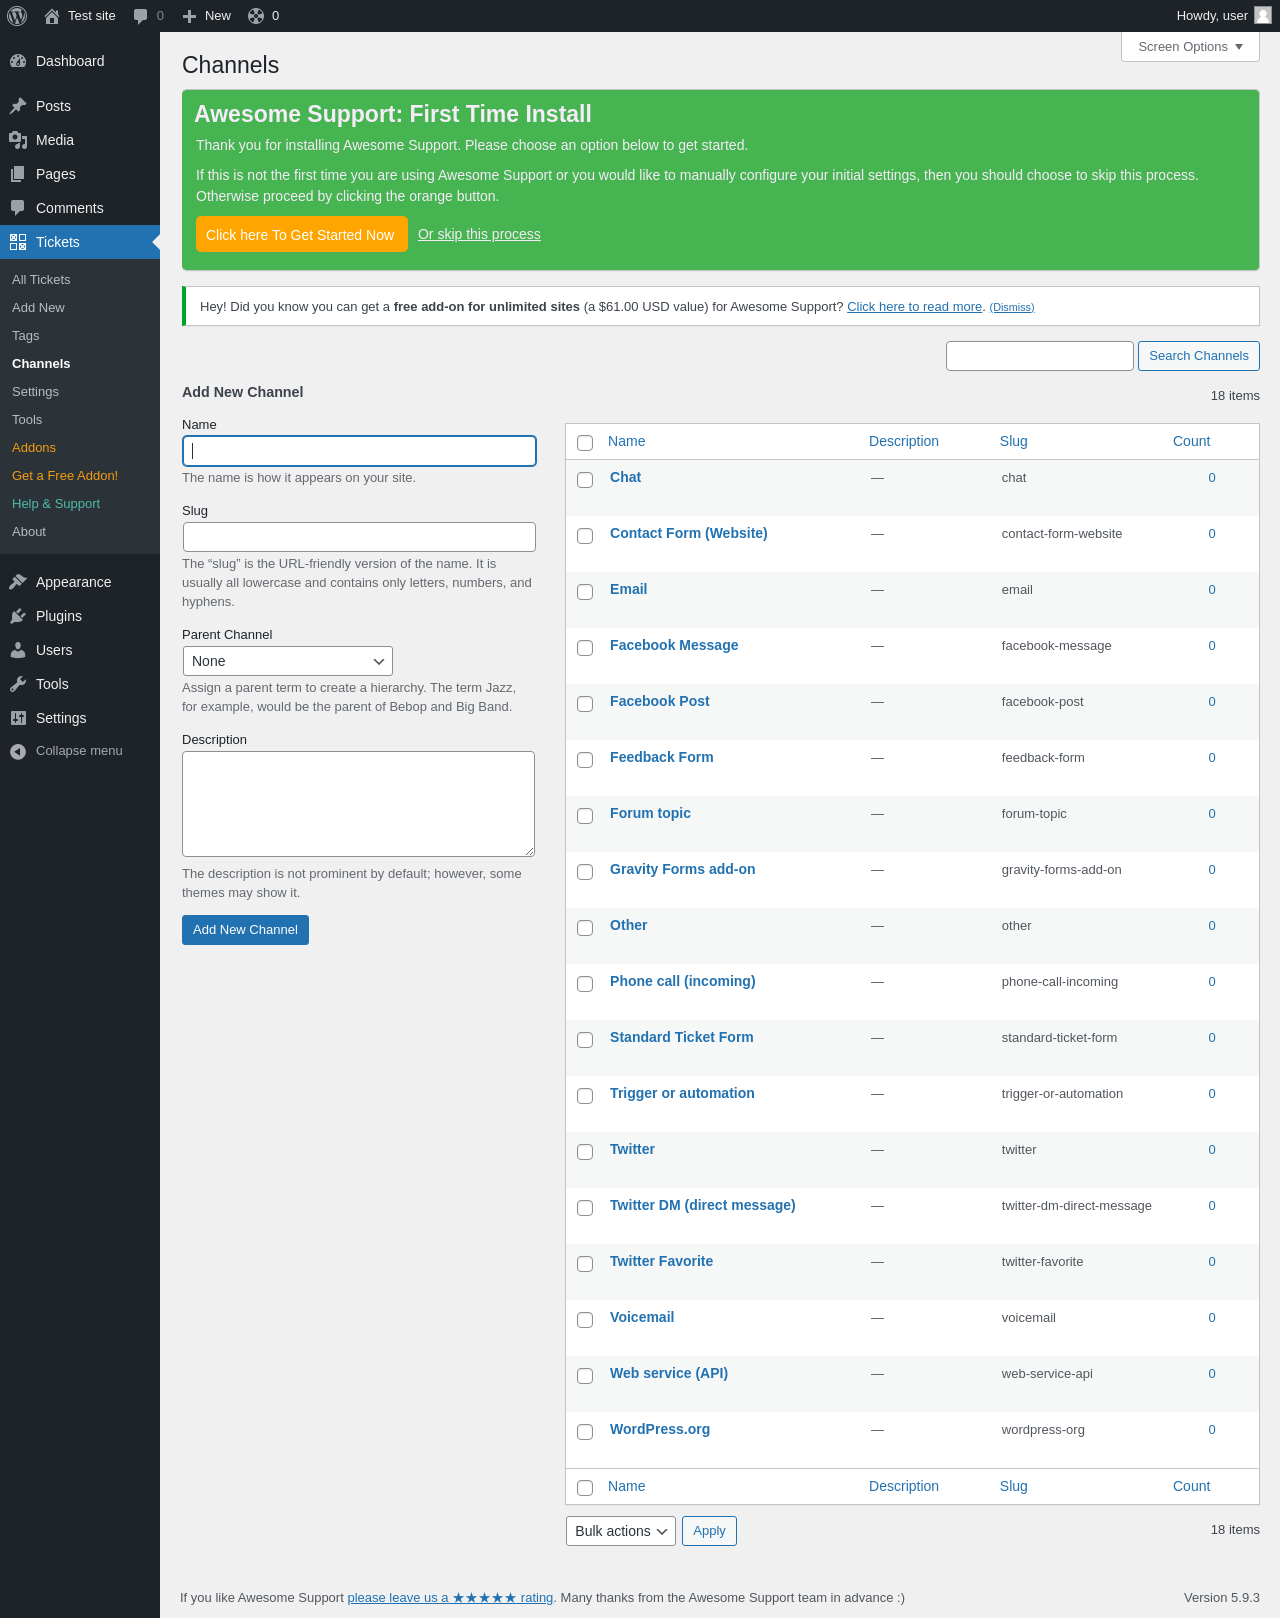Expand the Screen Options panel

pos(1190,47)
